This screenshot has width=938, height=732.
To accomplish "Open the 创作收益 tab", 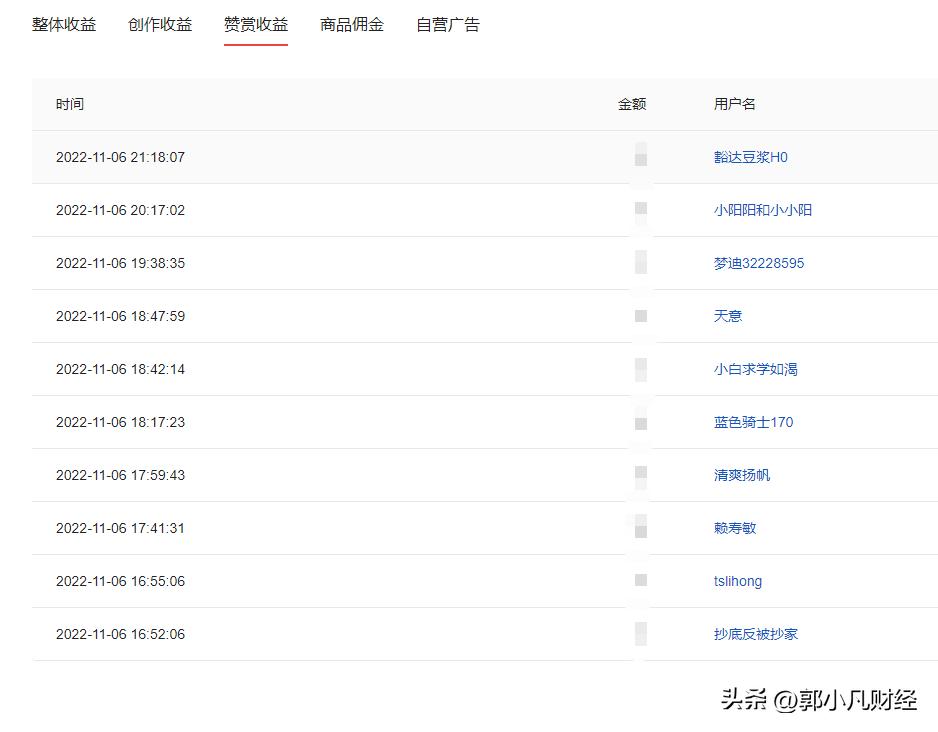I will [x=160, y=25].
